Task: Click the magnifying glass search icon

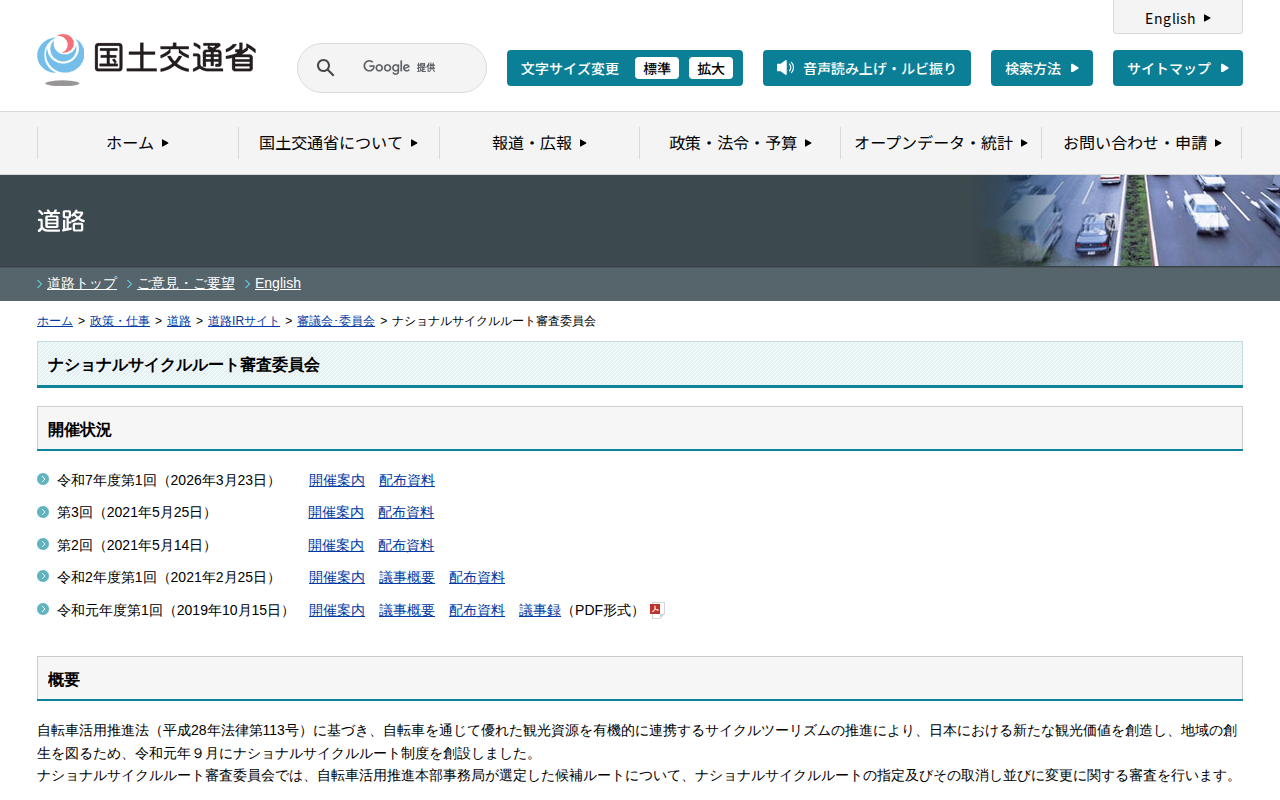Action: click(325, 68)
